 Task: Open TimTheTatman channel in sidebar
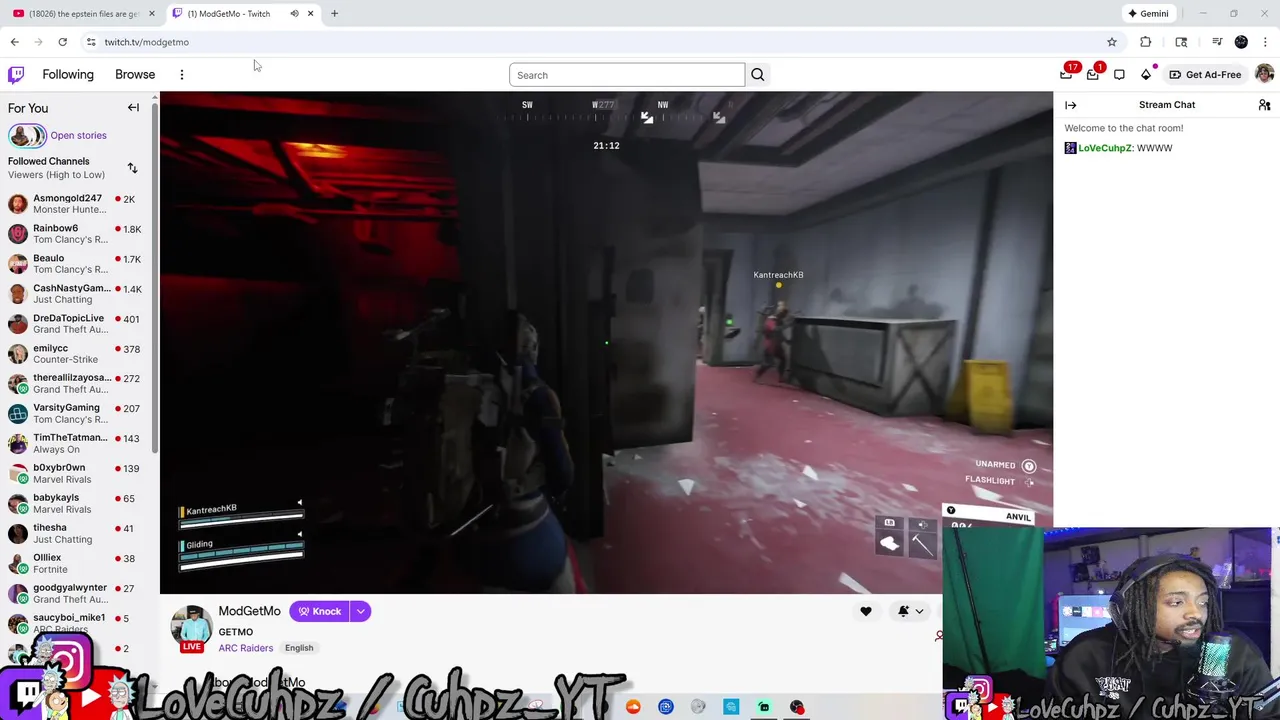75,444
